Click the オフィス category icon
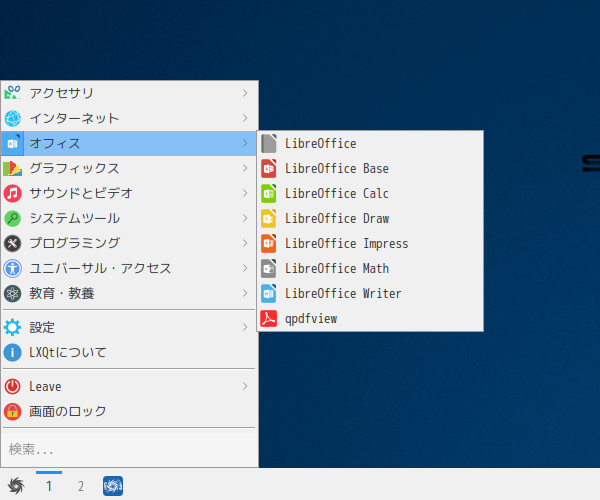Screen dimensions: 600x500 coord(12,143)
